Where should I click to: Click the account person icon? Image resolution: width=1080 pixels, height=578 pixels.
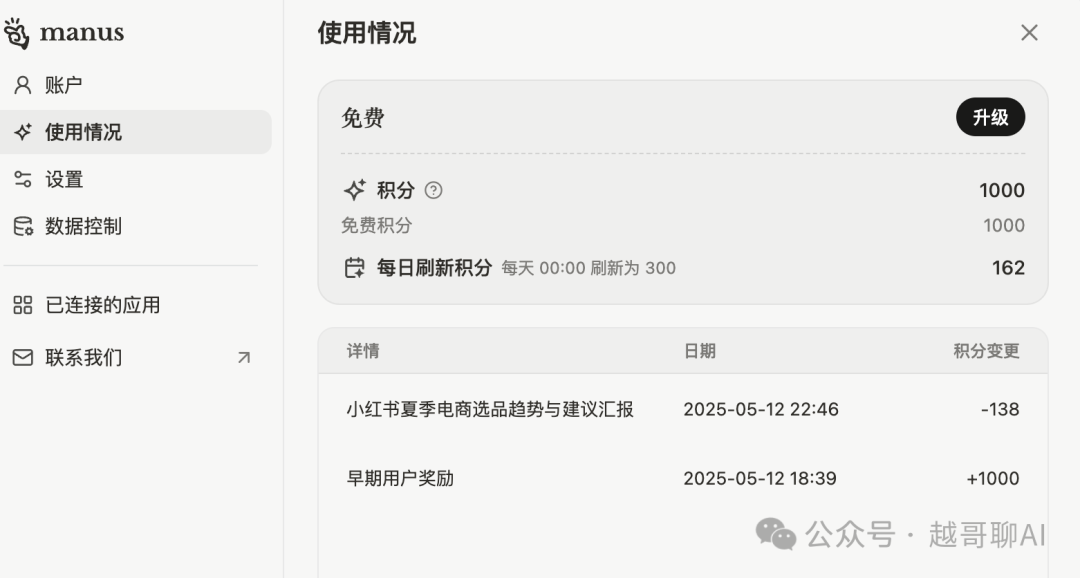23,85
